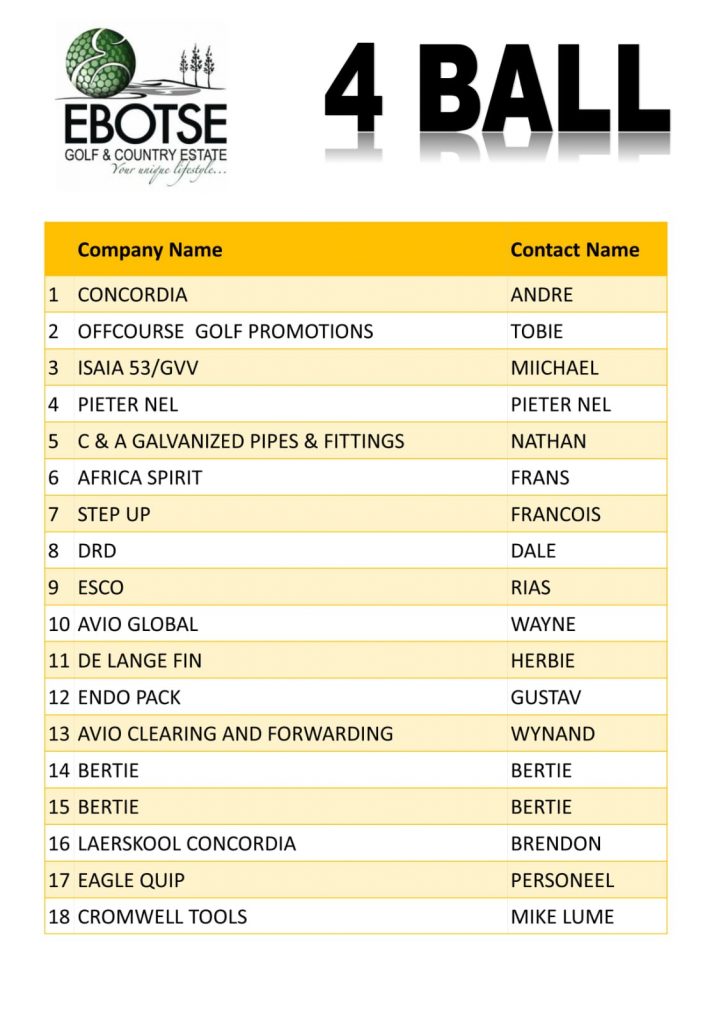Select the 'Contact Name' column header
Viewport: 728px width, 1024px height.
(x=574, y=250)
